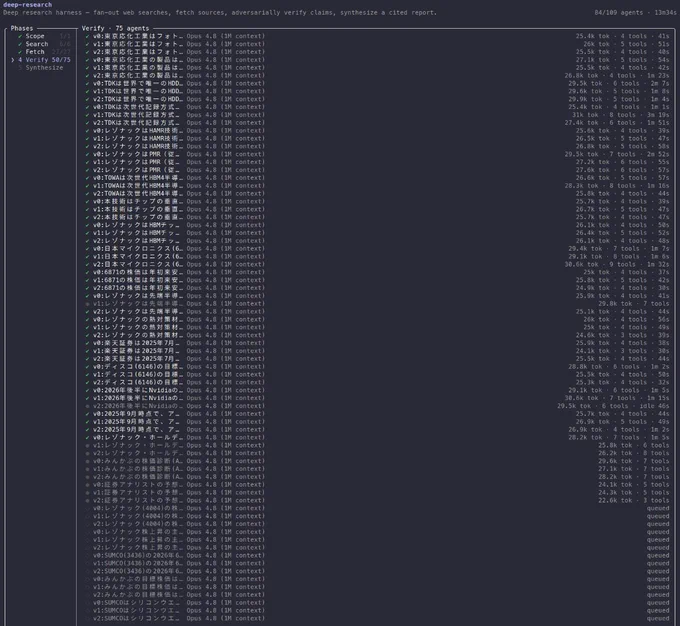Click stats "29.5k tok · 6 tools · 2m 7s"

click(619, 83)
